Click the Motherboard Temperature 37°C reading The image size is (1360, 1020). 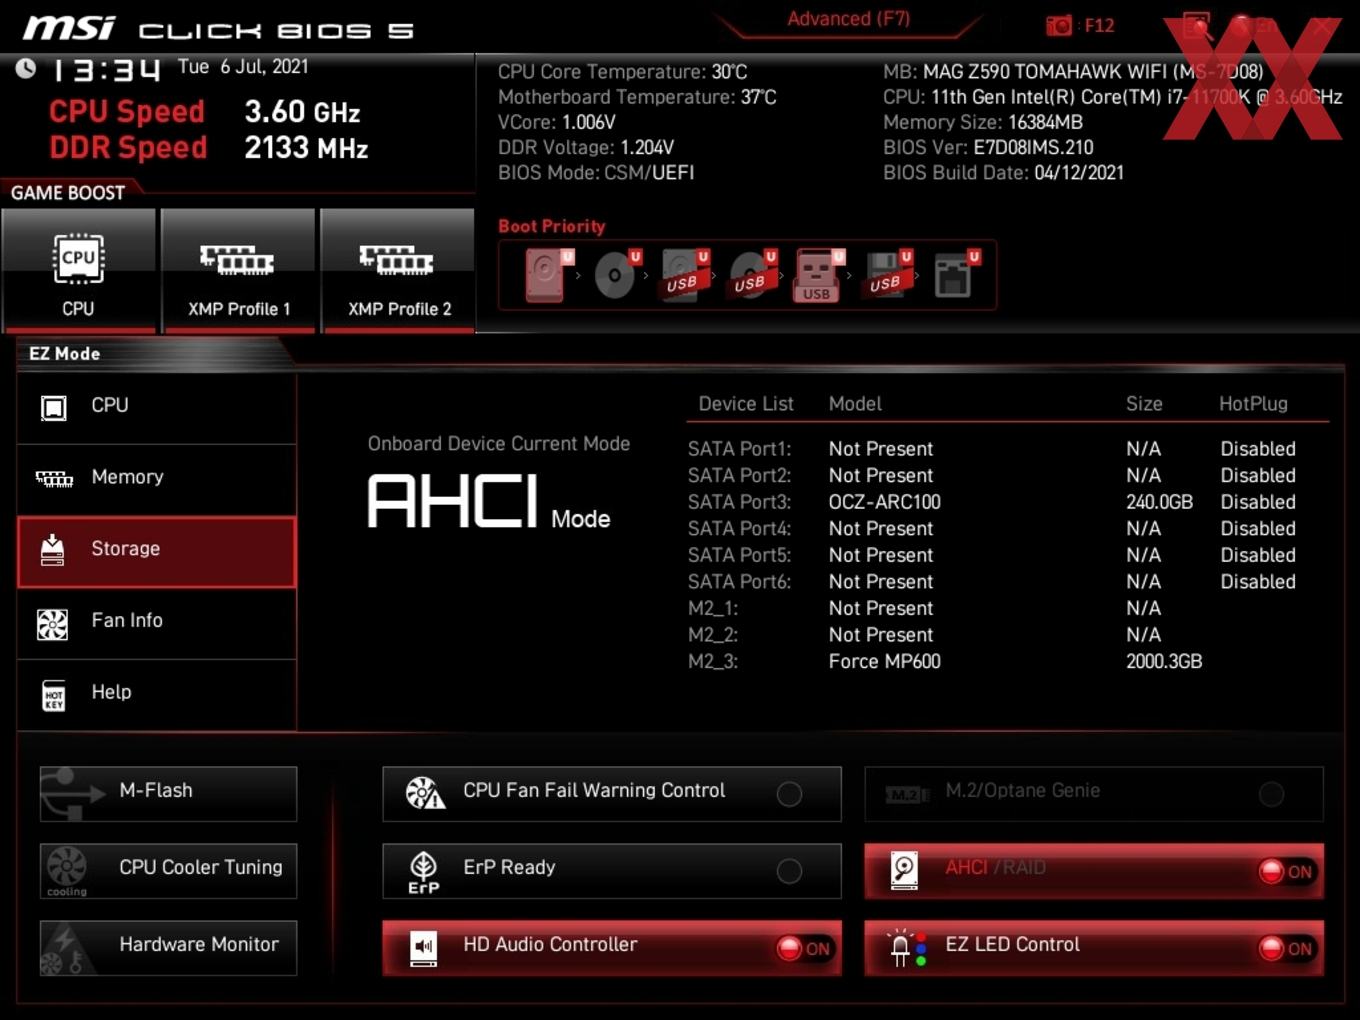point(637,97)
